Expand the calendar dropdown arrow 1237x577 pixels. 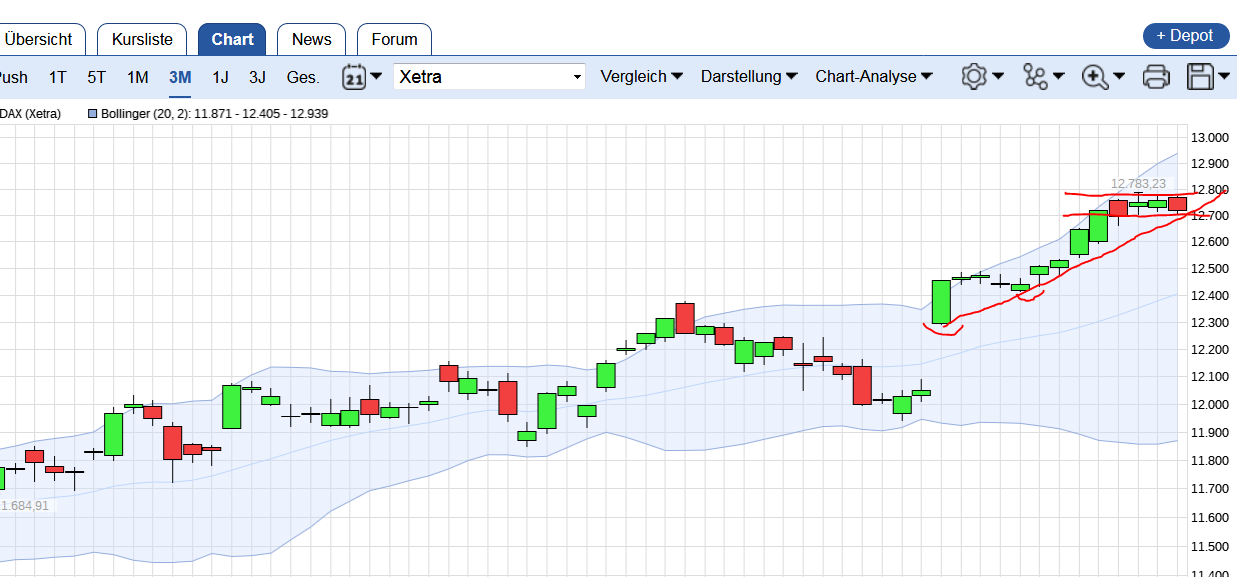click(x=376, y=77)
